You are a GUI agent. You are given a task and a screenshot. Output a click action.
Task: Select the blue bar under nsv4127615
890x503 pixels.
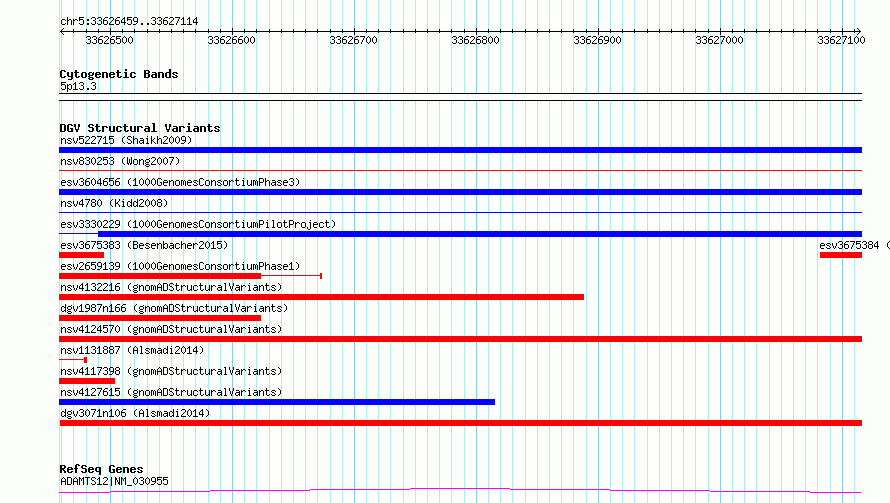pos(277,402)
